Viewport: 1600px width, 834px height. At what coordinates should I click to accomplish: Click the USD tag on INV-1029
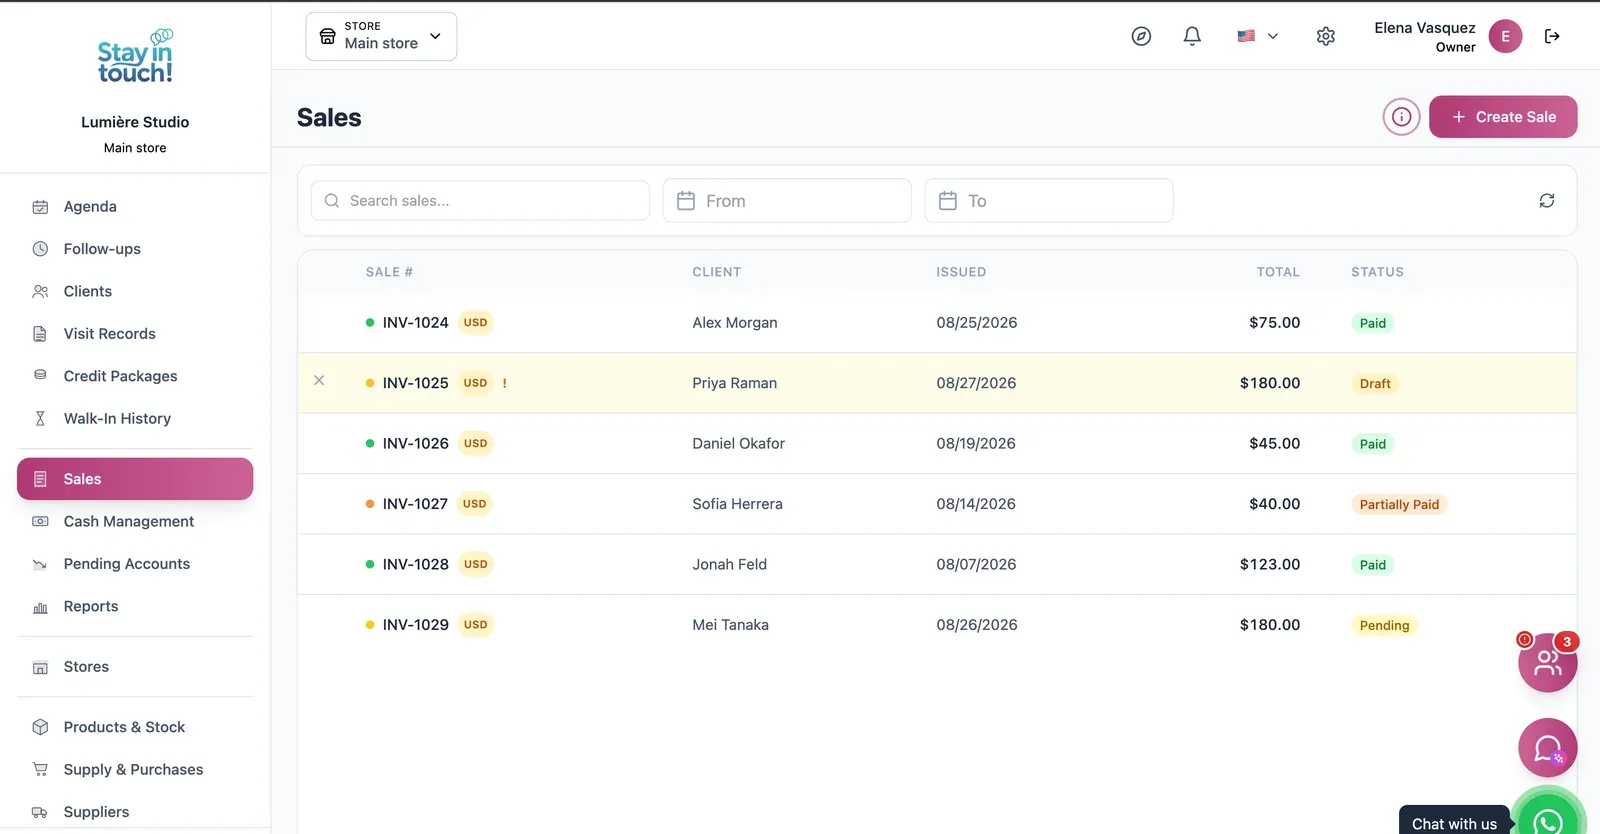click(x=476, y=625)
